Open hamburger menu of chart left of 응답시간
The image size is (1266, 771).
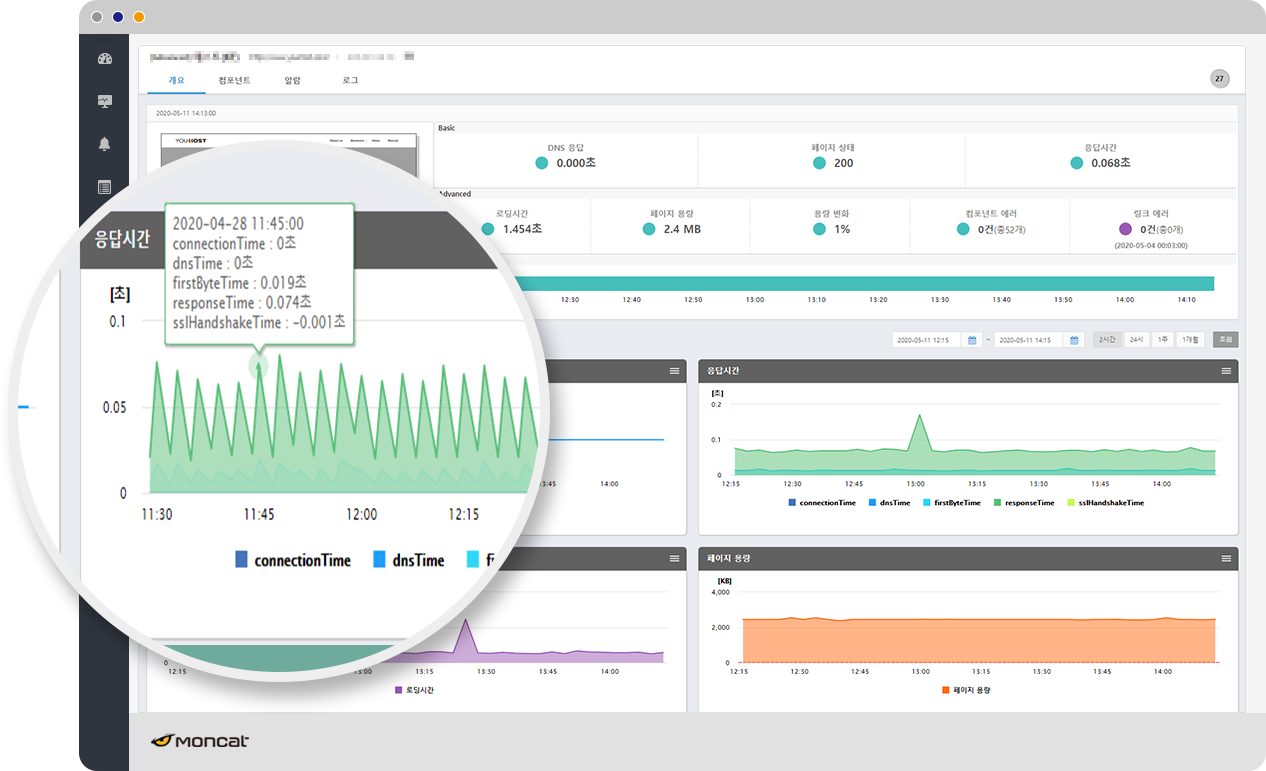pyautogui.click(x=675, y=371)
